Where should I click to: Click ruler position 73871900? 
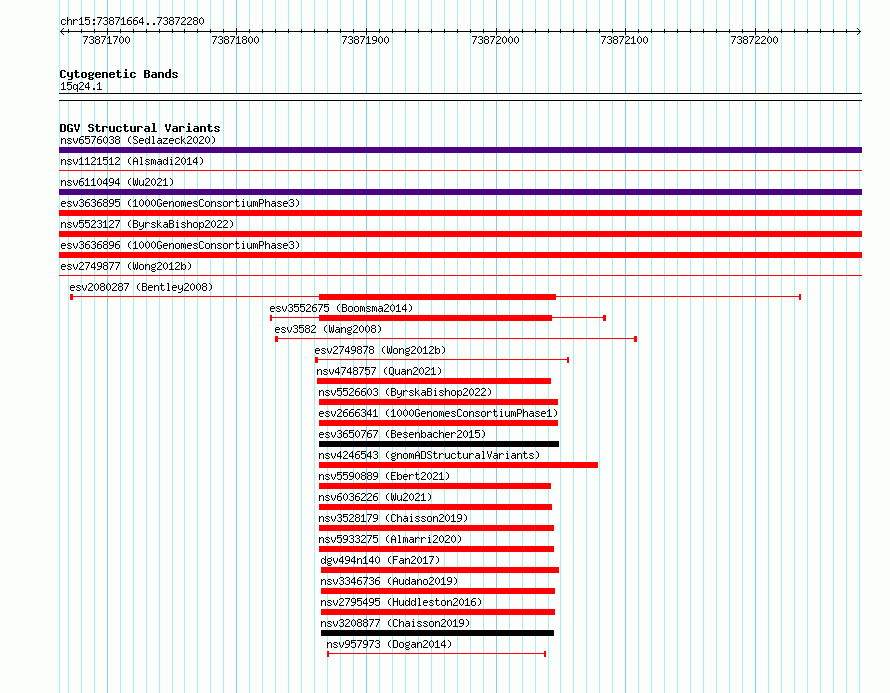(x=365, y=40)
